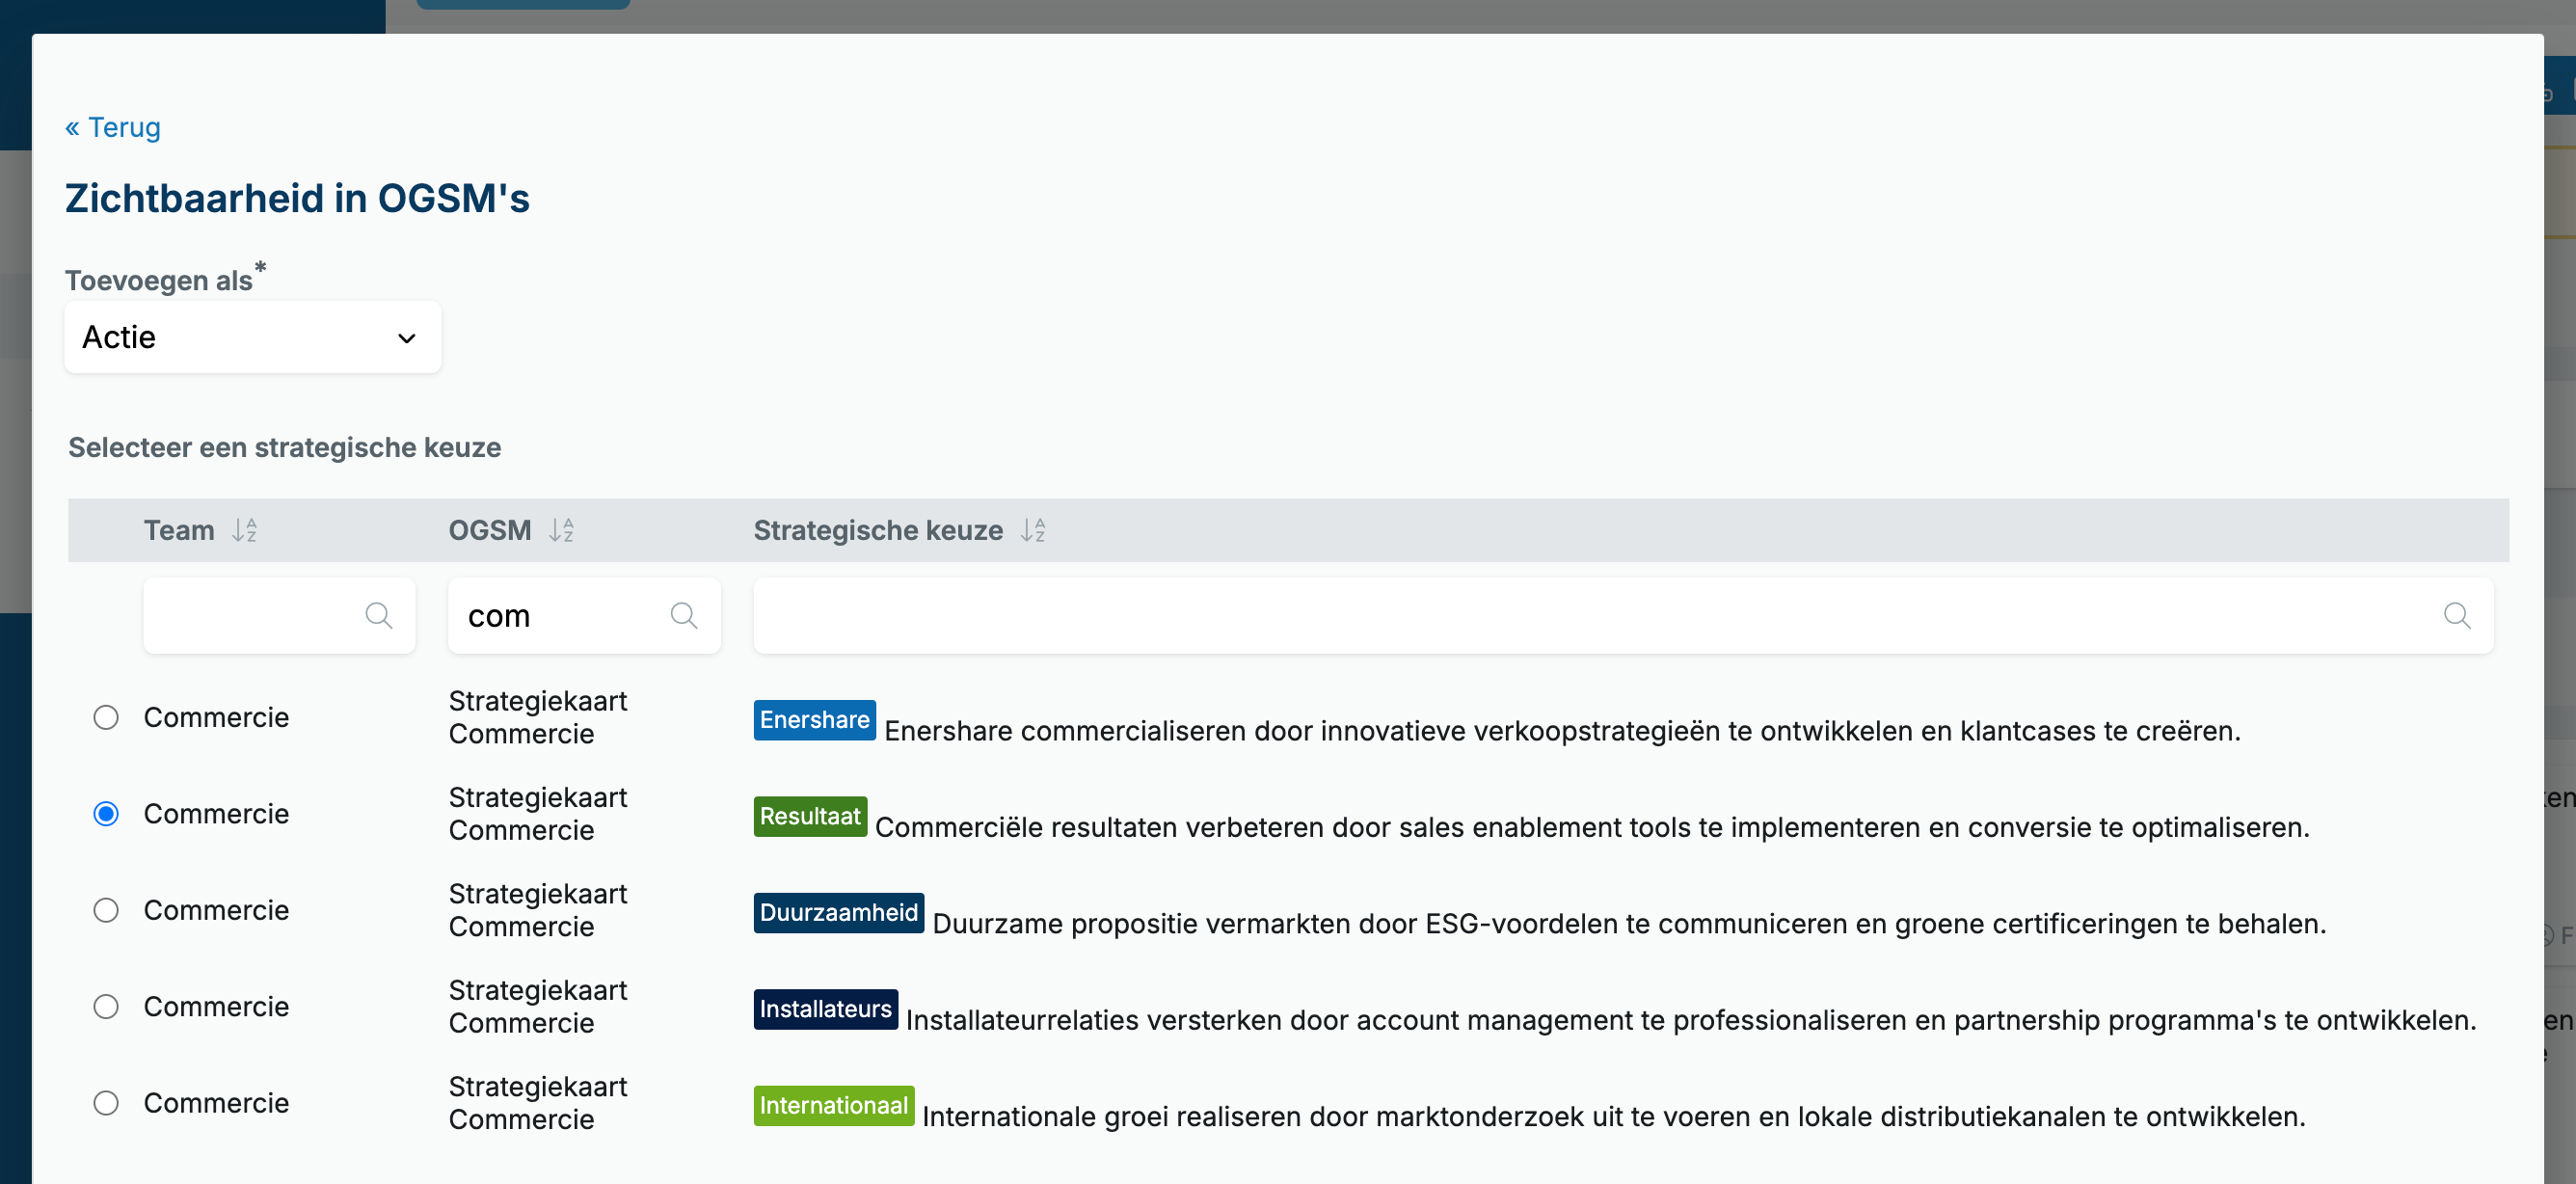The width and height of the screenshot is (2576, 1184).
Task: Click the Strategische keuze column header
Action: click(878, 530)
